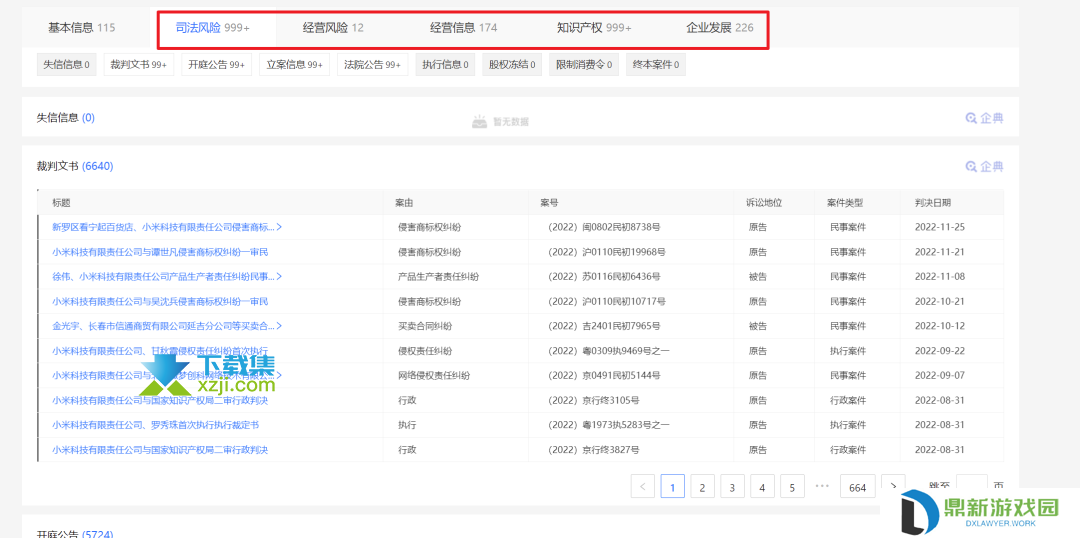Screen dimensions: 1080x538
Task: Go to page 2 of 裁判文书
Action: pyautogui.click(x=702, y=486)
